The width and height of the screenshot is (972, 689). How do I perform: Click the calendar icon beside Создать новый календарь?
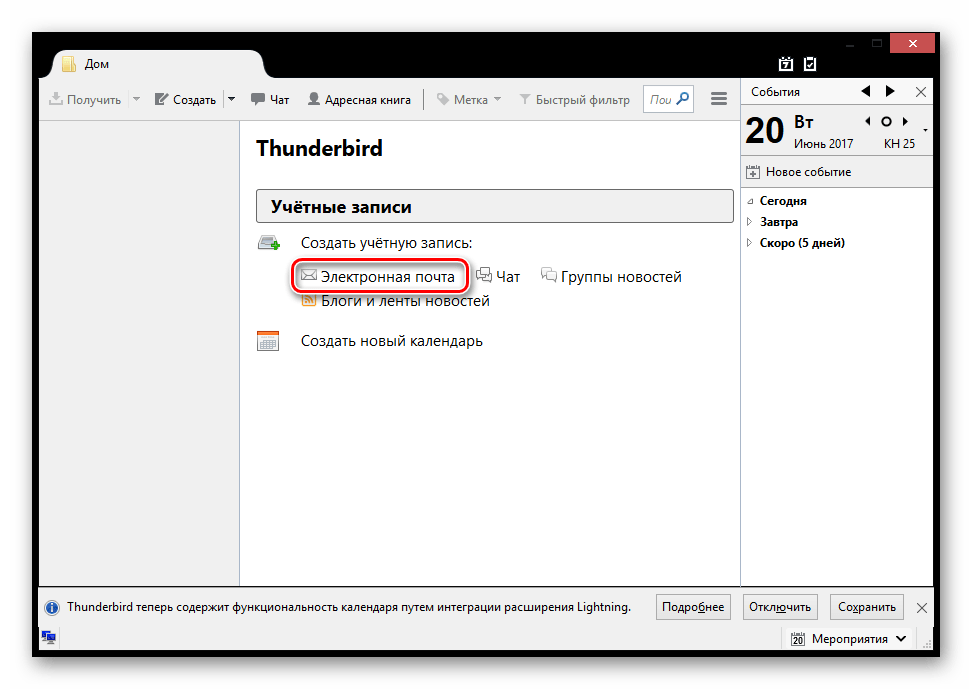[x=268, y=341]
